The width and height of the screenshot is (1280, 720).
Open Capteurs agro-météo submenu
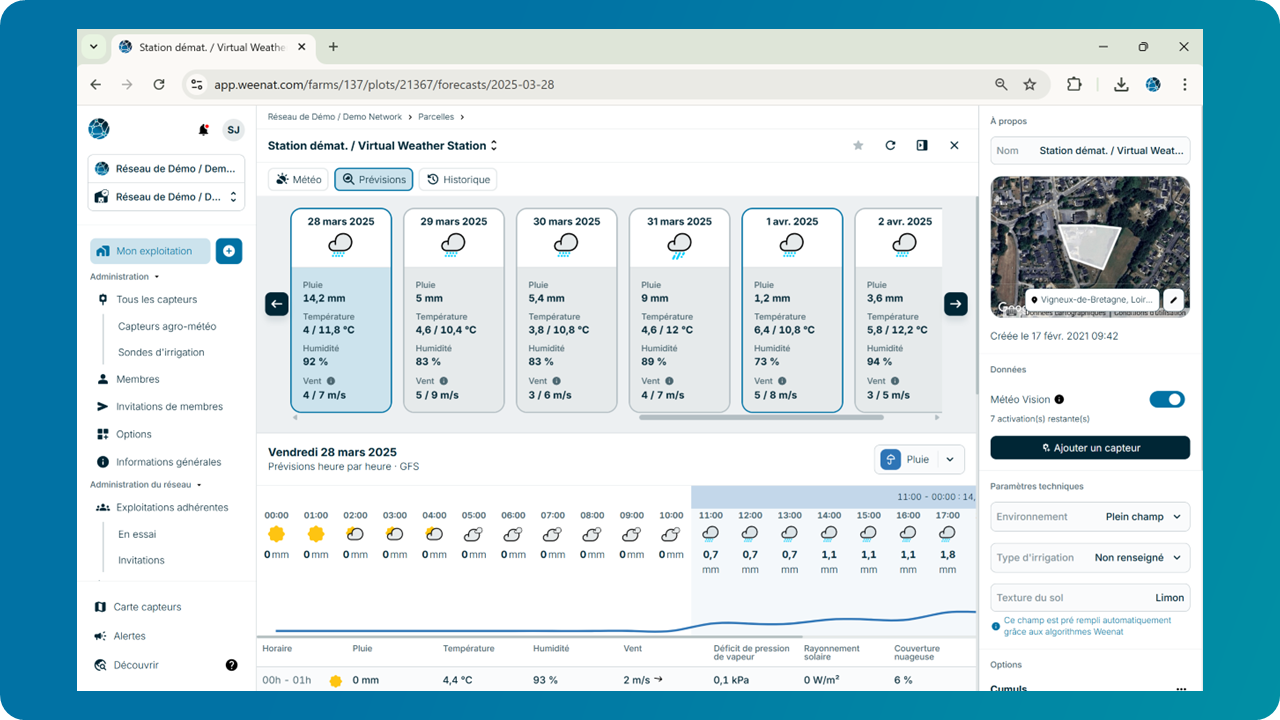(x=167, y=327)
